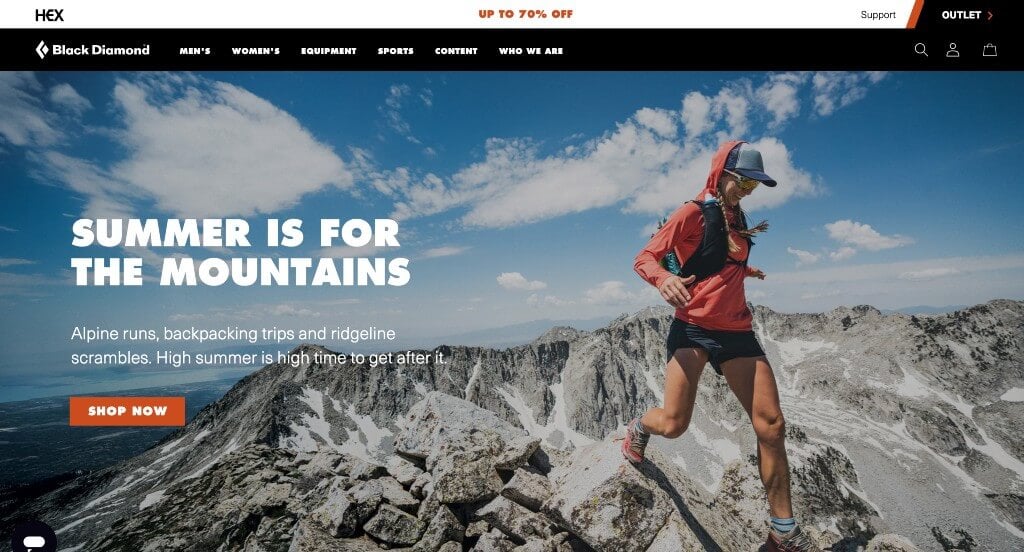Screen dimensions: 1024x552
Task: Expand the Women's navigation menu
Action: (x=255, y=50)
